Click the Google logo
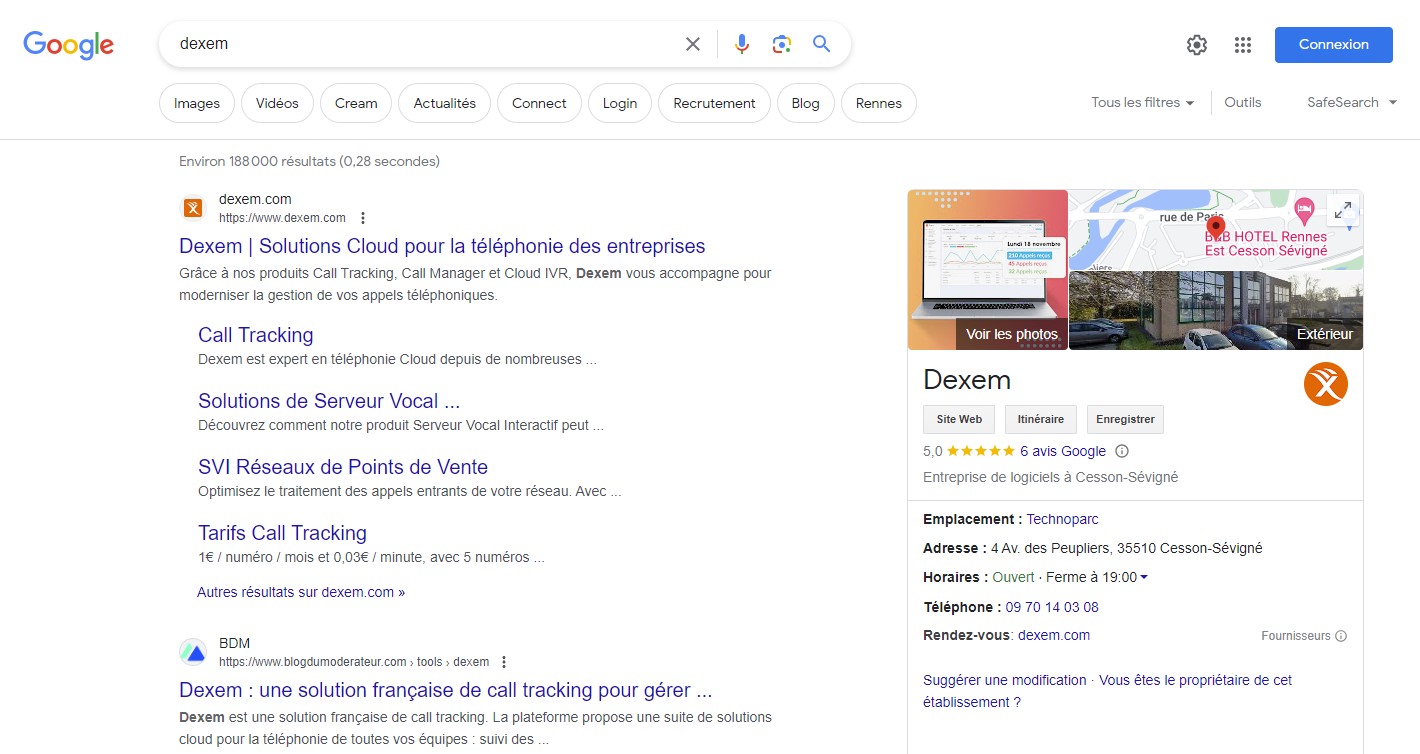Image resolution: width=1420 pixels, height=754 pixels. 69,44
